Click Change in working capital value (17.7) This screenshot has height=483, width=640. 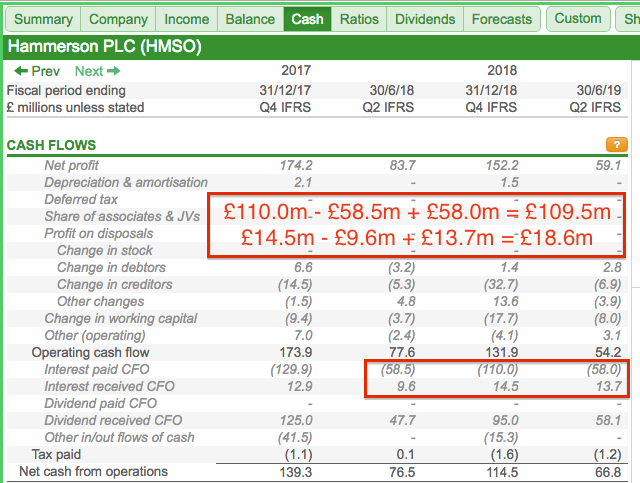point(501,318)
